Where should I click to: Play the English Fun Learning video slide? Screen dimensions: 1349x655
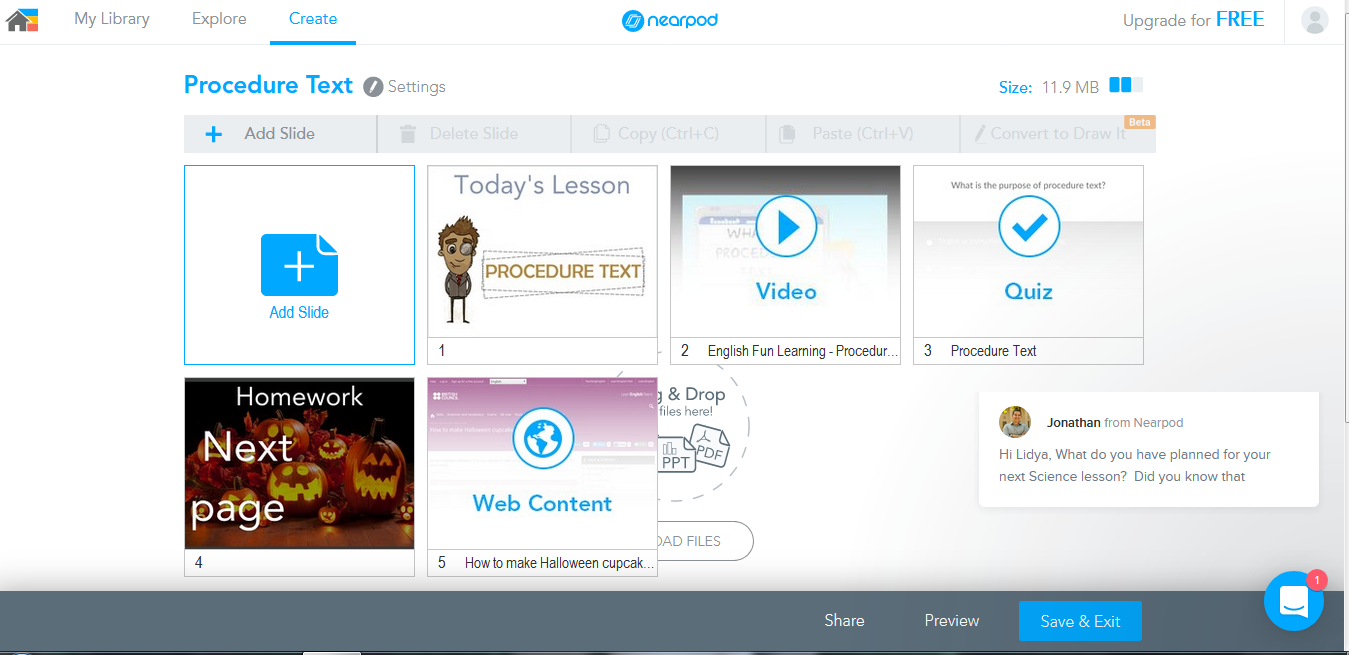(785, 227)
